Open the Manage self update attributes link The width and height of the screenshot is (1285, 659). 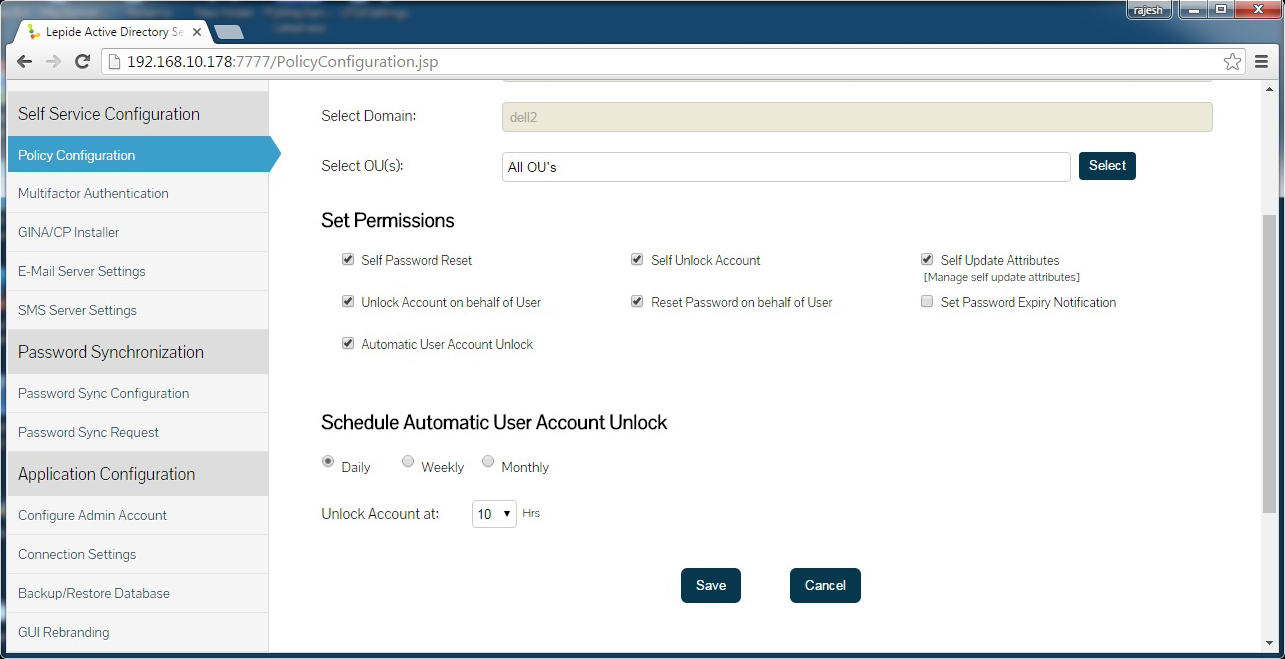[1001, 277]
